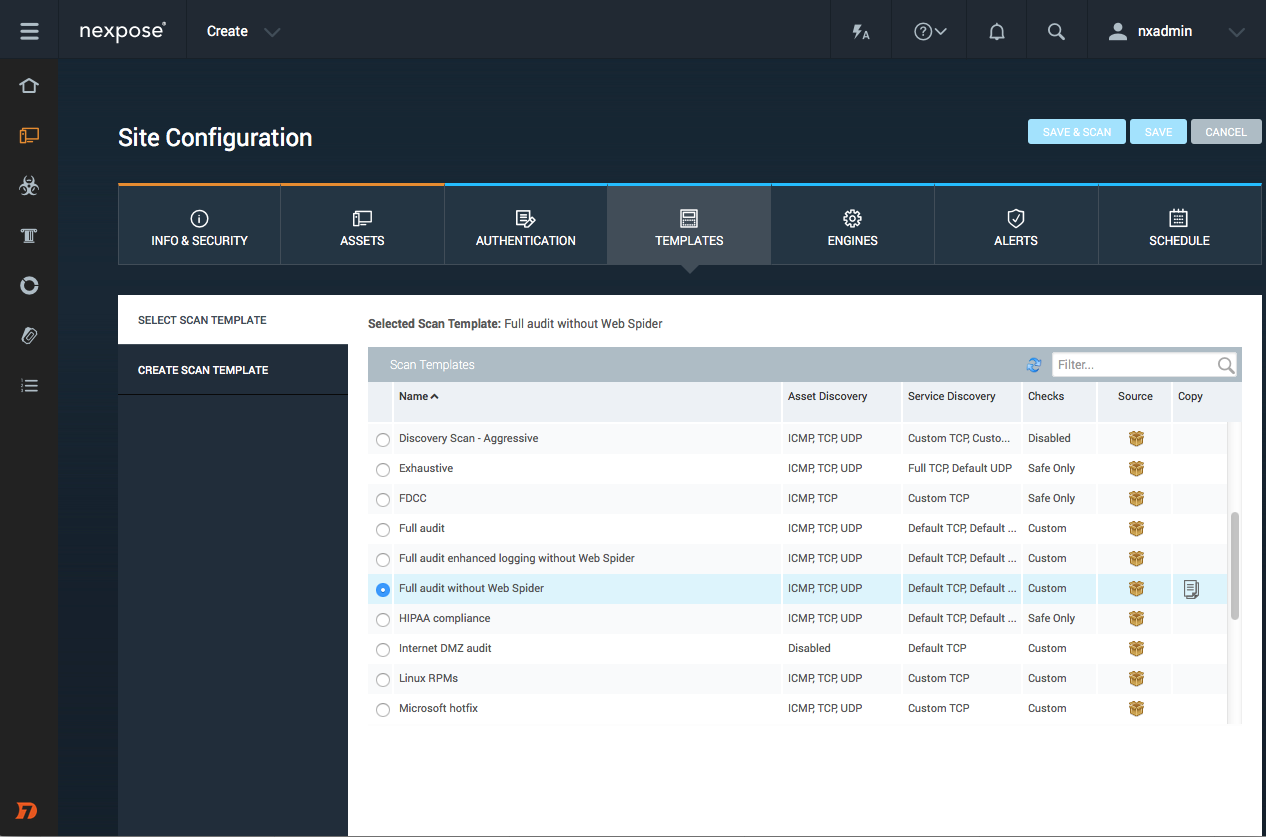
Task: Click the Save & Scan button
Action: 1076,132
